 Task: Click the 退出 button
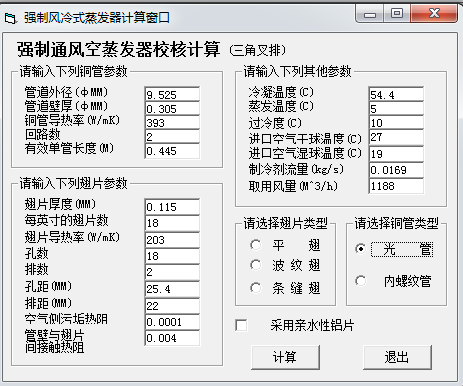pyautogui.click(x=397, y=357)
